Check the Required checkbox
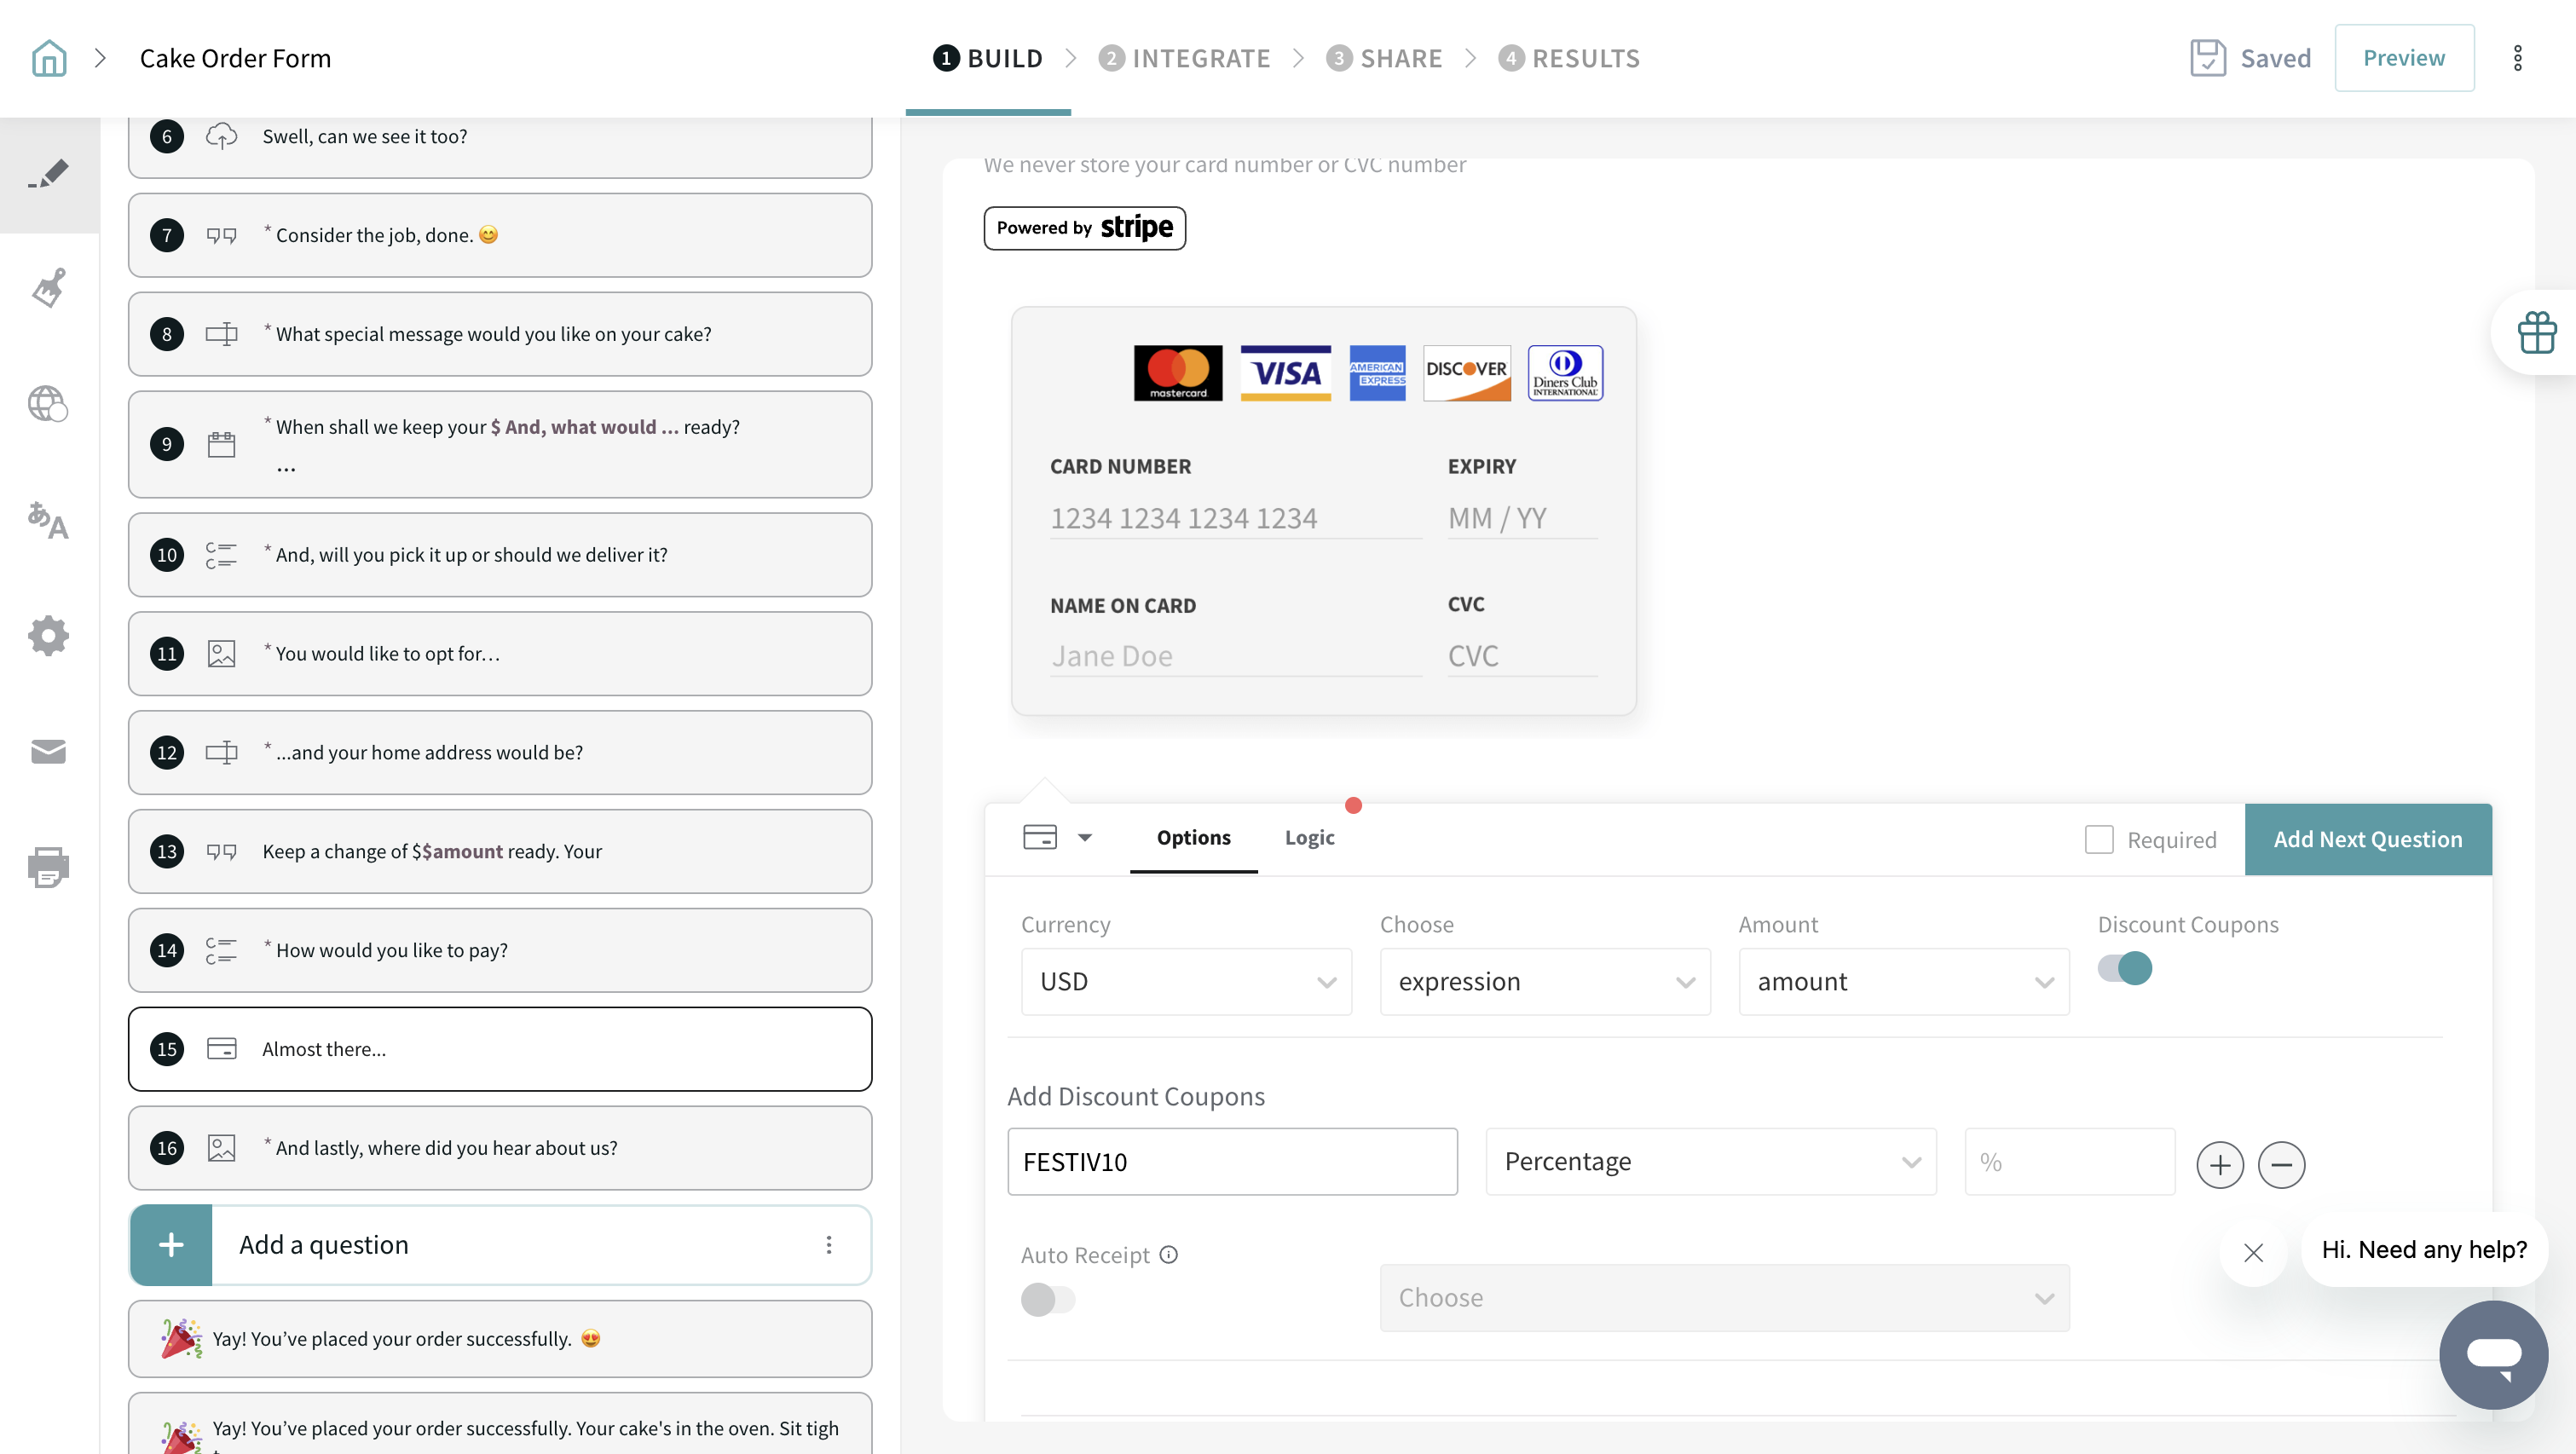Screen dimensions: 2576x1454 coord(2099,840)
